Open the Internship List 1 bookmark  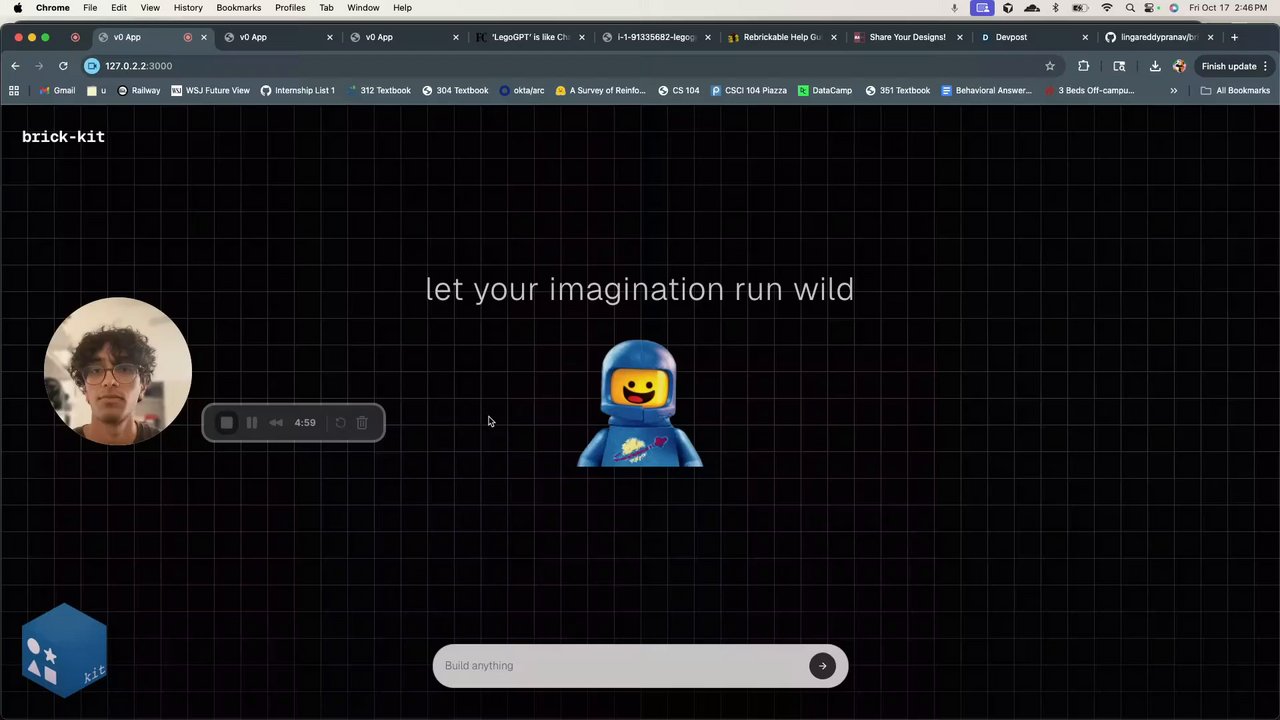pos(298,90)
